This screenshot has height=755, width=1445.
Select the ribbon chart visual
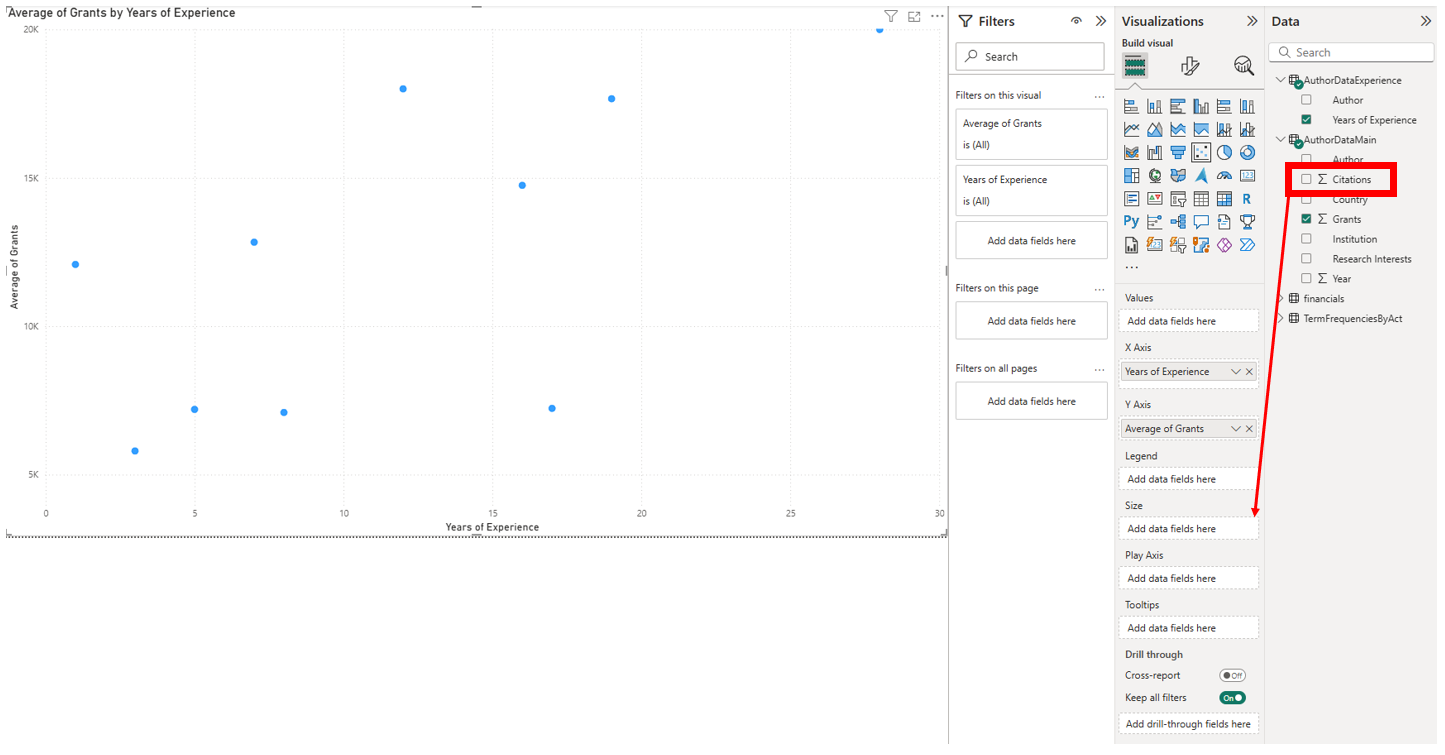tap(1131, 152)
